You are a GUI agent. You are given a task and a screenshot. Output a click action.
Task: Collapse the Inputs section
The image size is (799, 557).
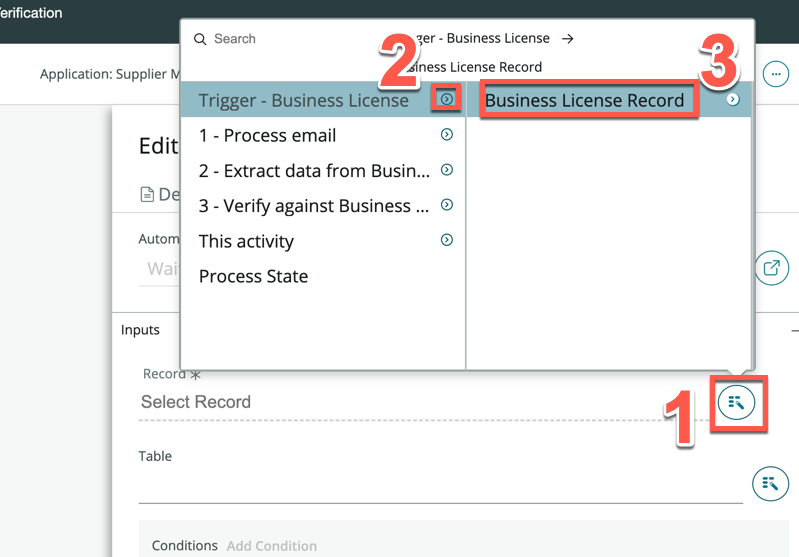(794, 330)
